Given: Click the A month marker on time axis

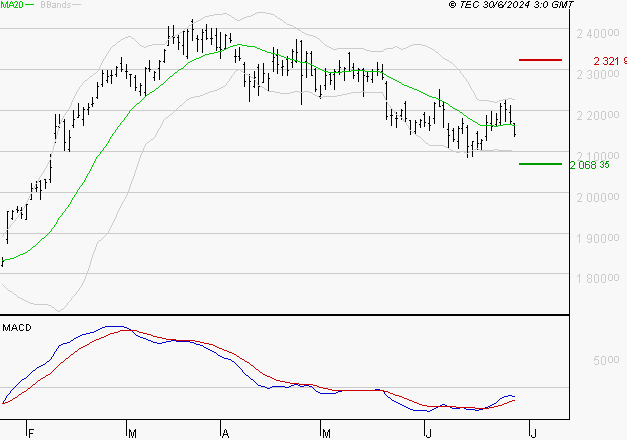Looking at the screenshot, I should point(226,434).
